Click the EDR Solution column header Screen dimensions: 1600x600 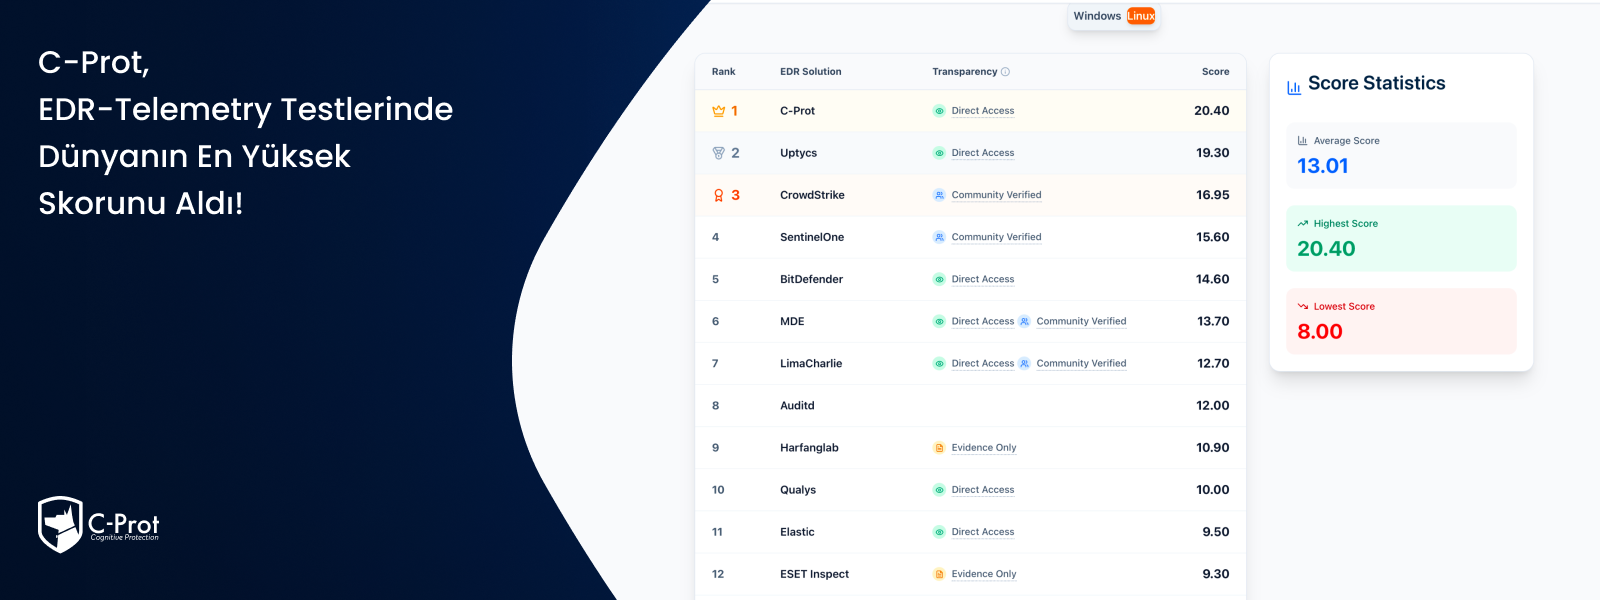[x=810, y=72]
